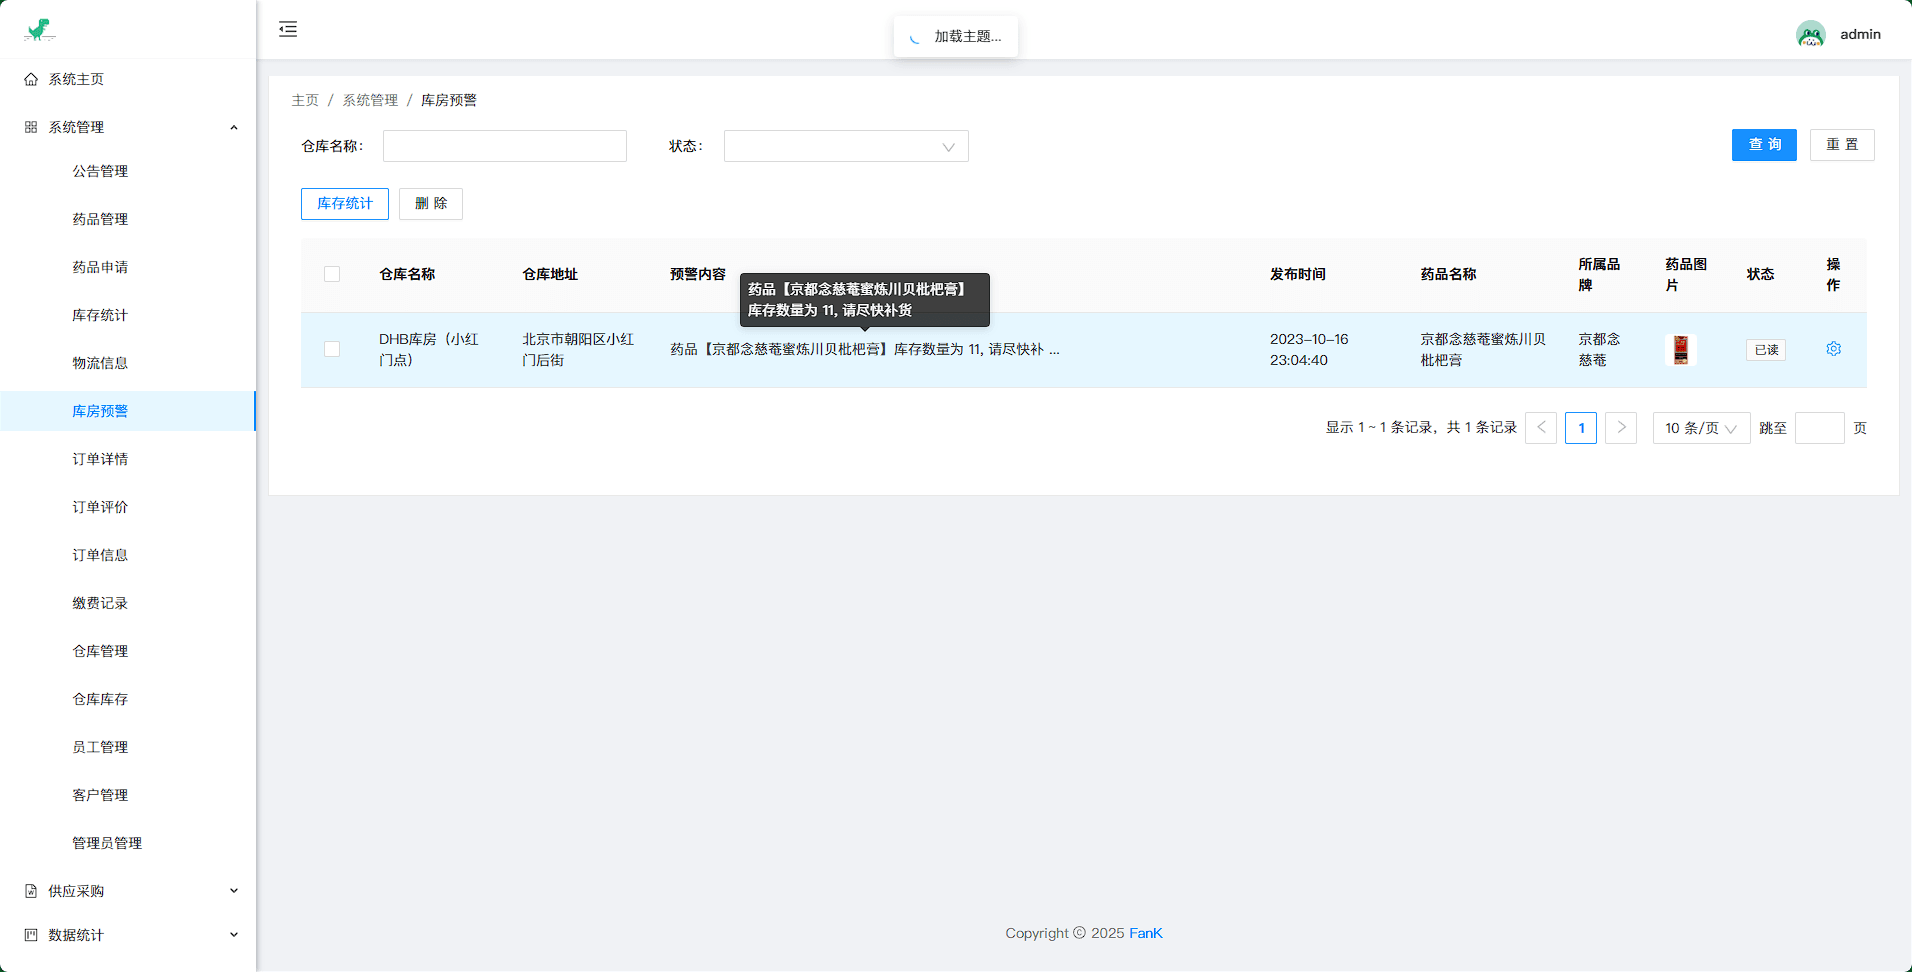Viewport: 1912px width, 972px height.
Task: Click the 药品名称 column header
Action: pyautogui.click(x=1448, y=274)
